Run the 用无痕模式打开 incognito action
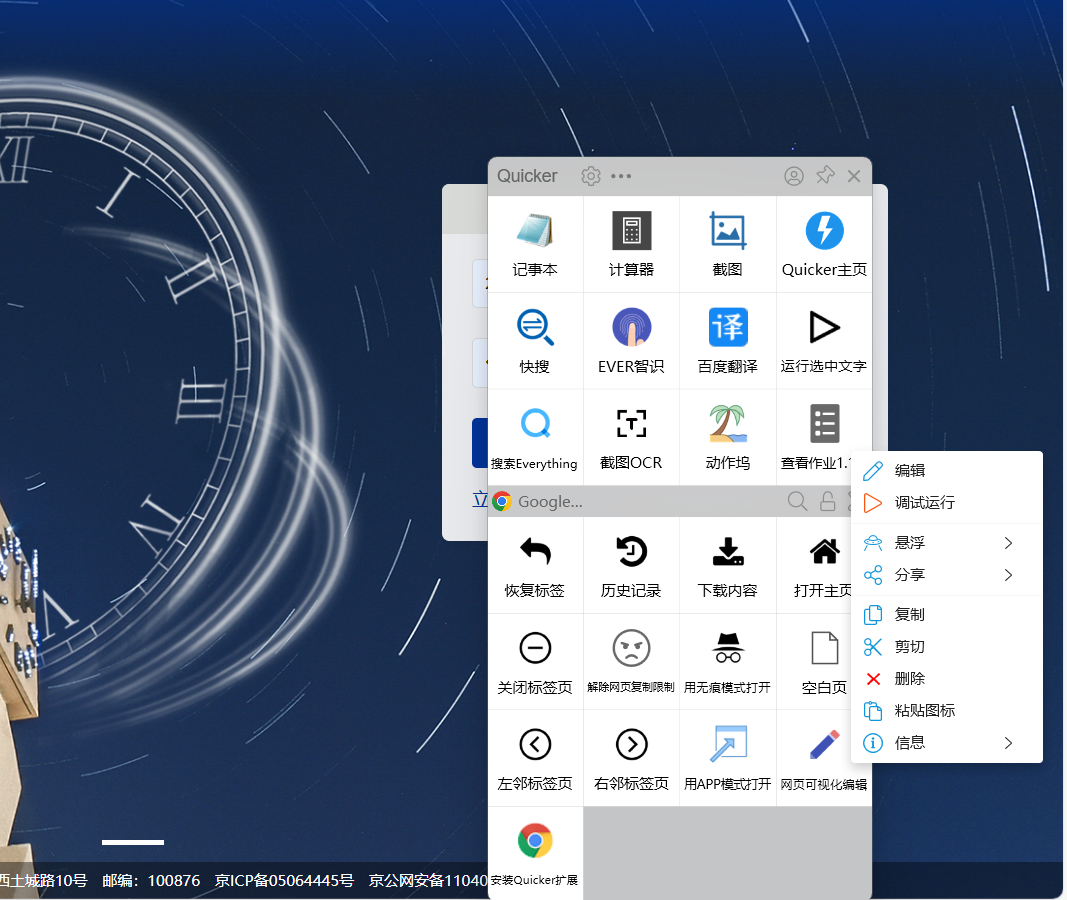 point(727,662)
